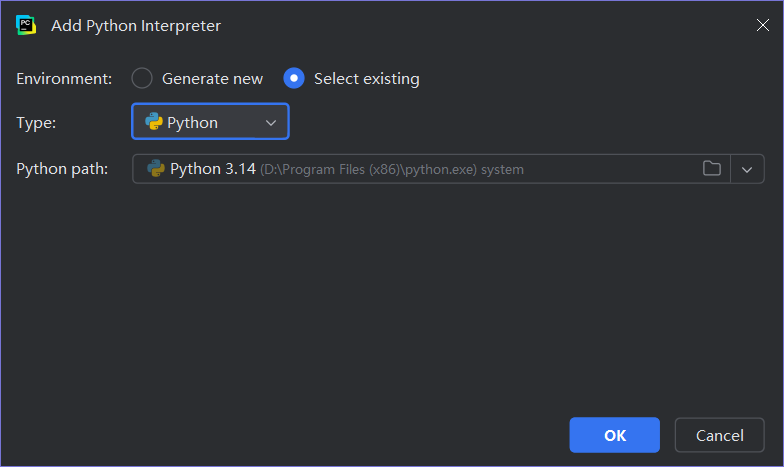Select the Generate new radio button

tap(142, 78)
